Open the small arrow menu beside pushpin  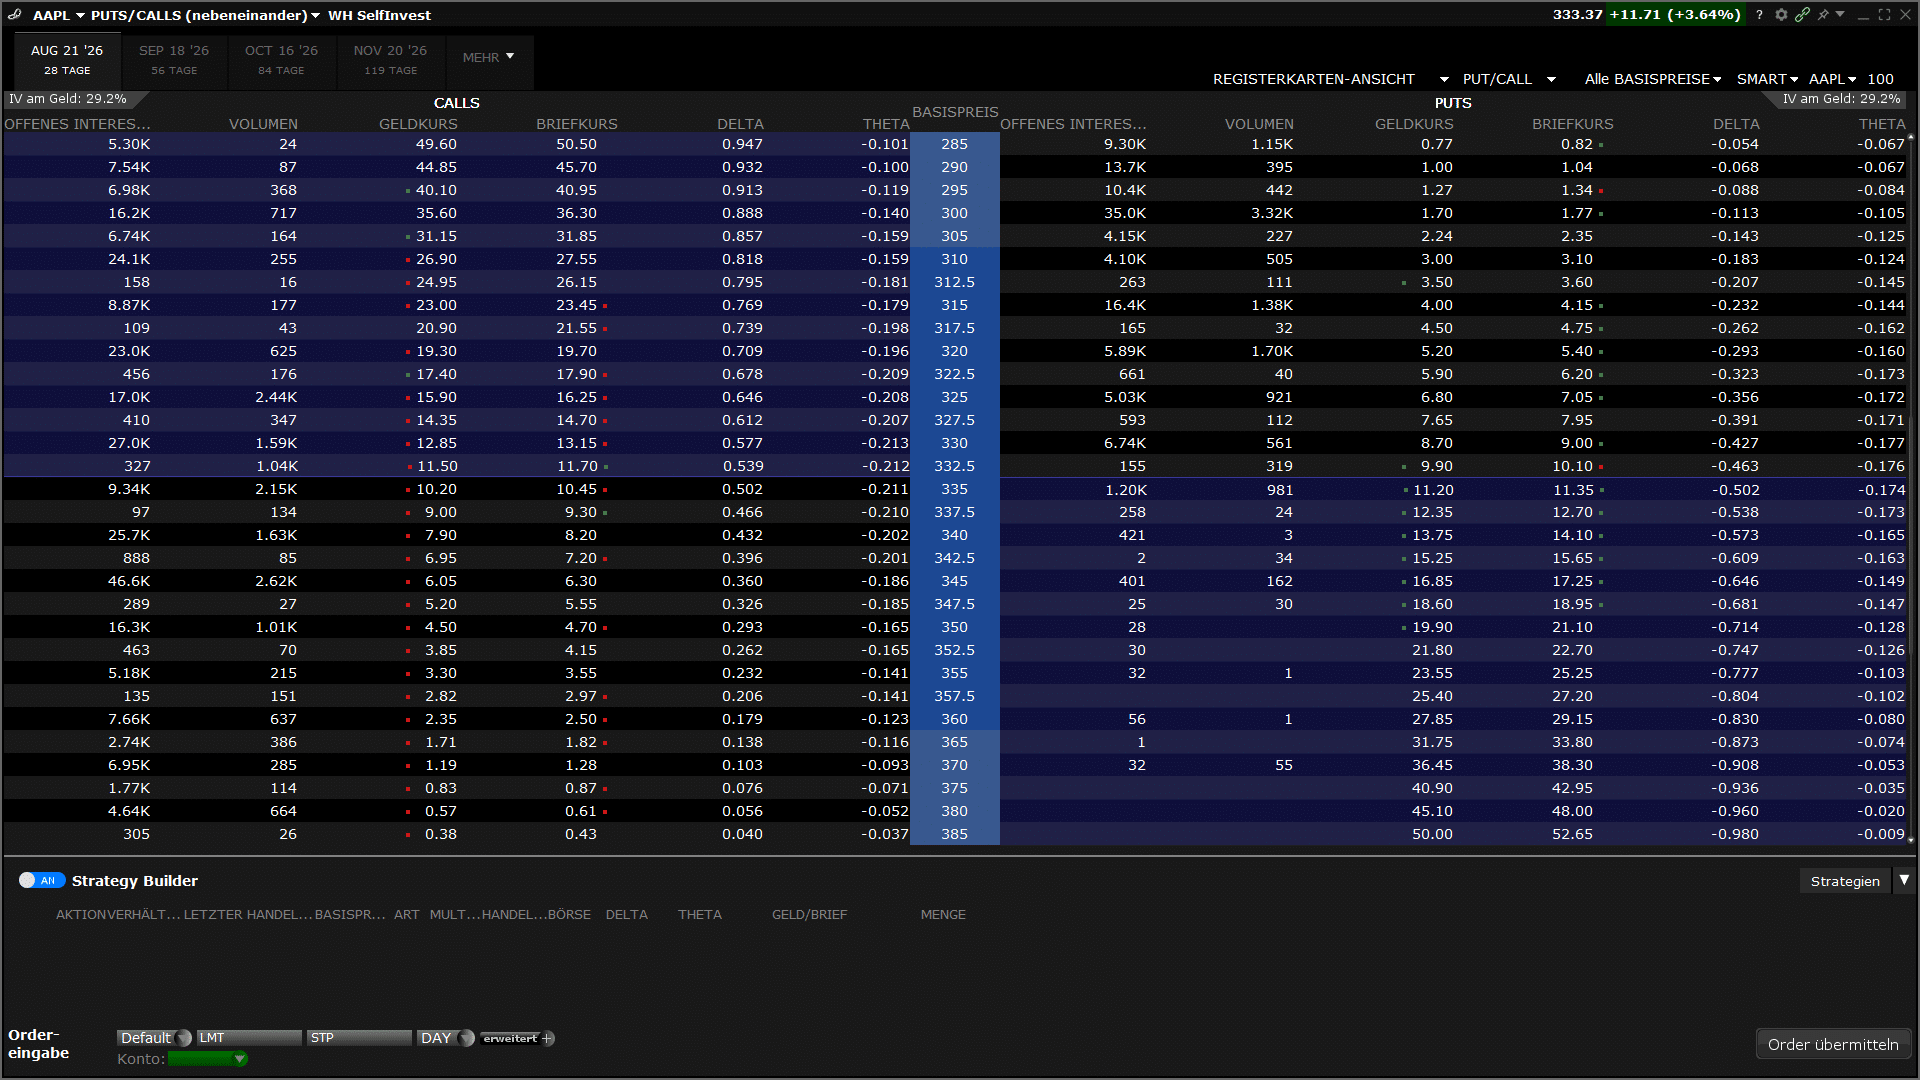click(x=1840, y=15)
